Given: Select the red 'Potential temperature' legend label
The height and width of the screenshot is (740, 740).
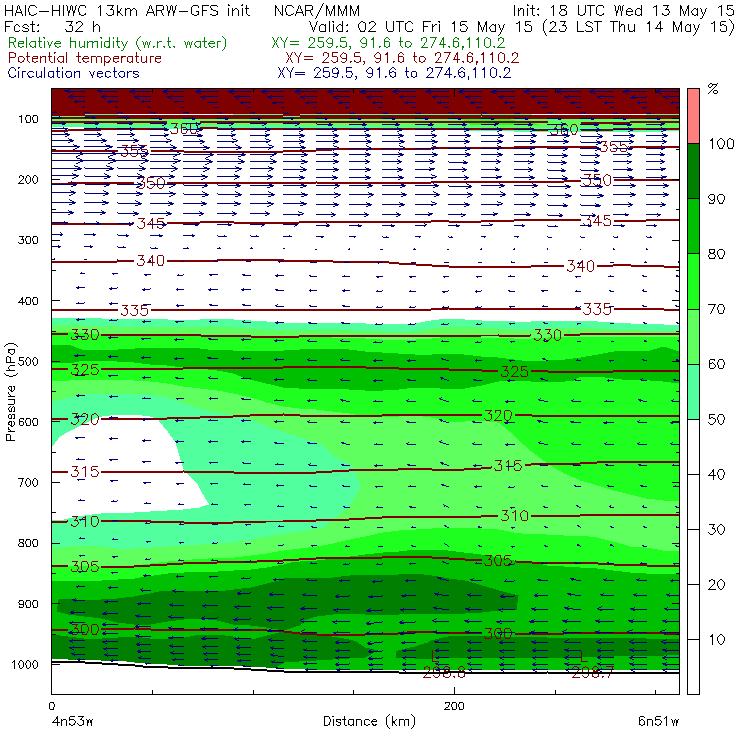Looking at the screenshot, I should click(85, 58).
